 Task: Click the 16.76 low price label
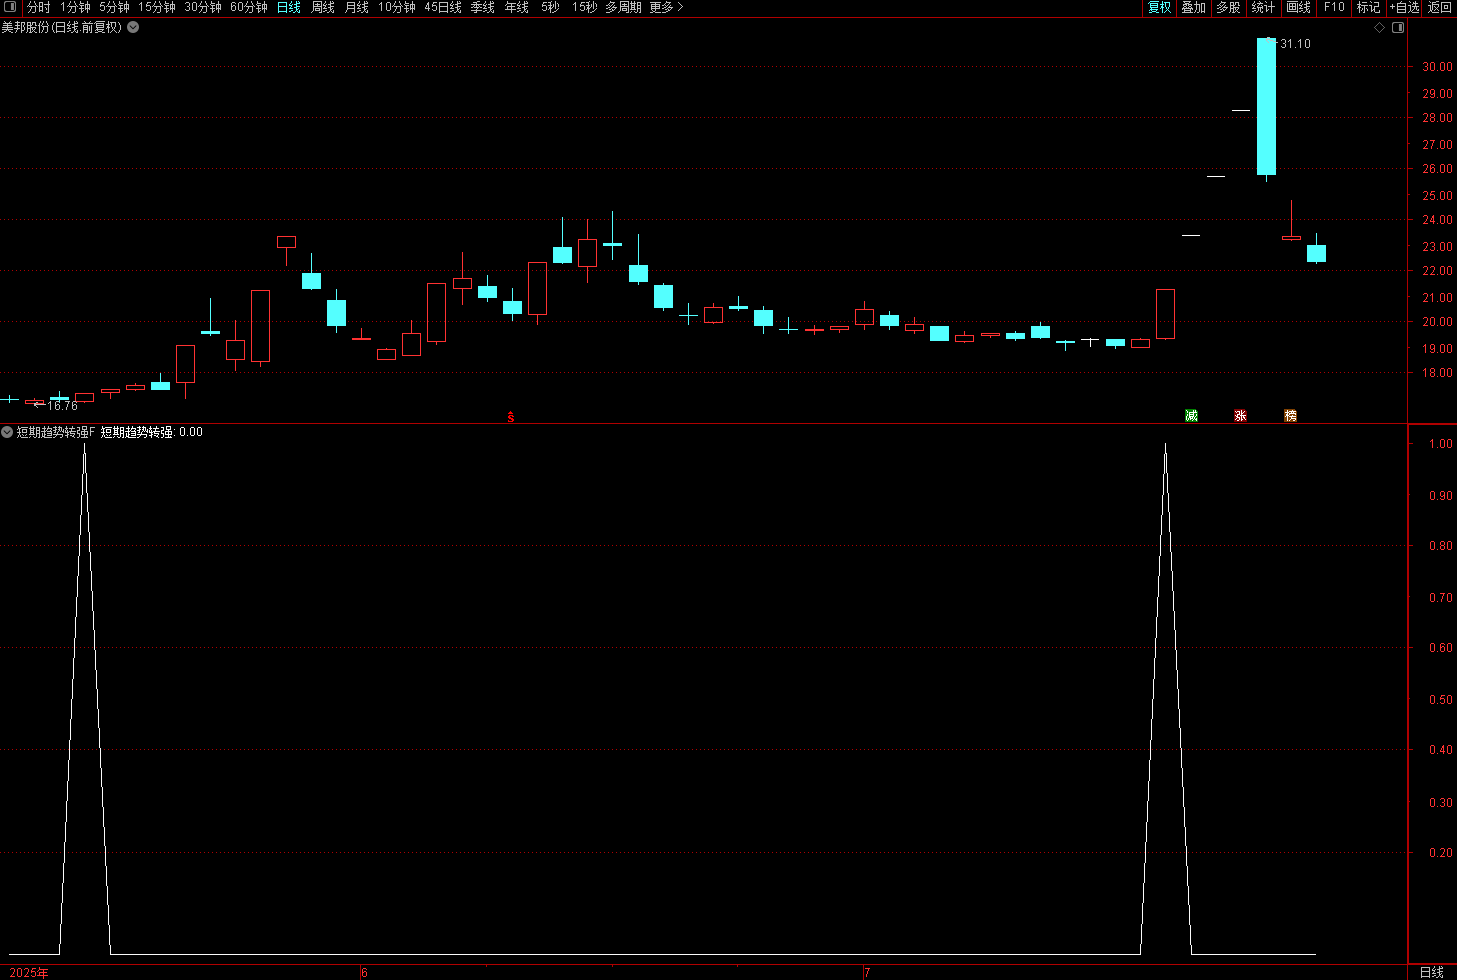coord(62,406)
